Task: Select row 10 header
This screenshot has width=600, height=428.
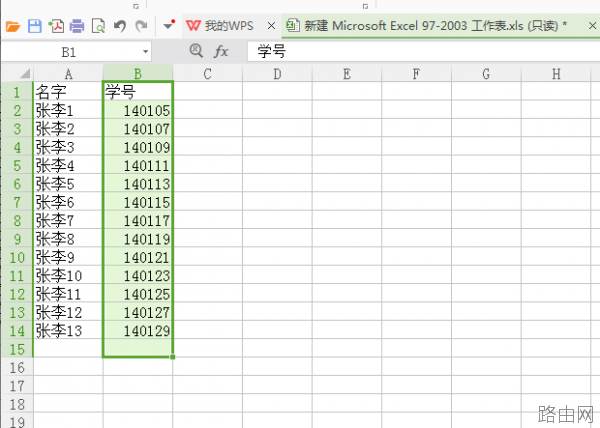Action: [17, 257]
